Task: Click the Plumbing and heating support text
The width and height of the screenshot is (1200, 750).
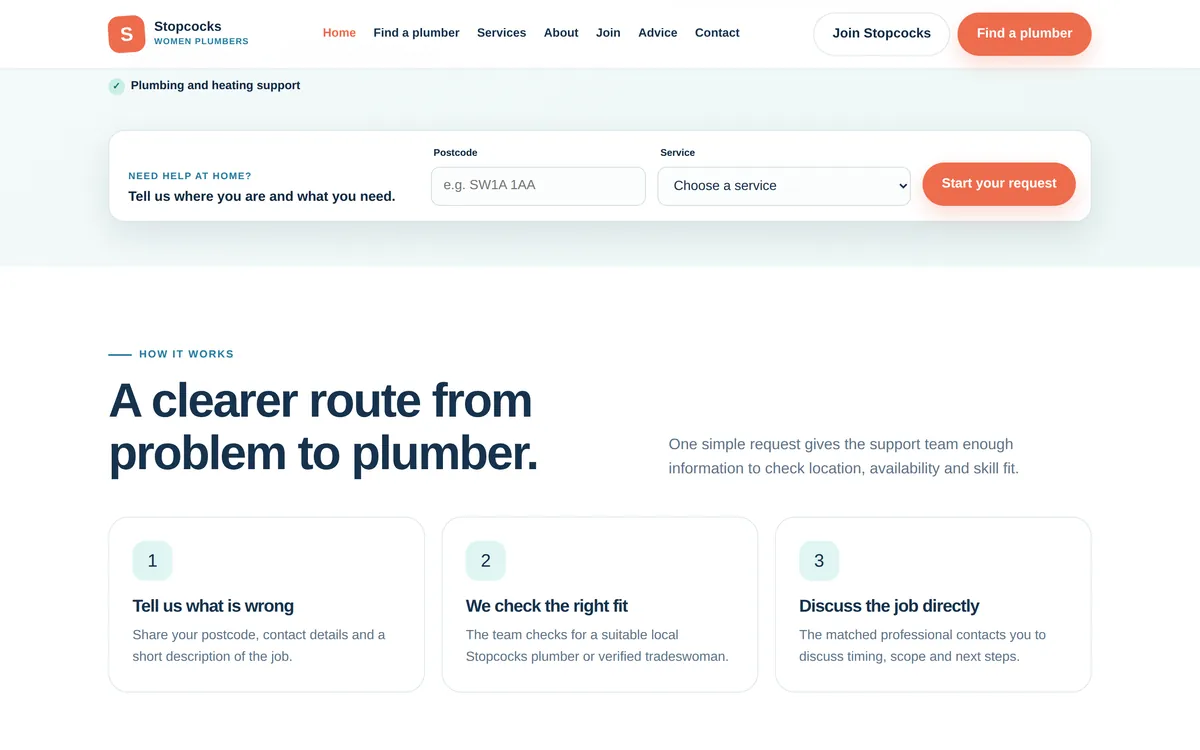Action: 215,86
